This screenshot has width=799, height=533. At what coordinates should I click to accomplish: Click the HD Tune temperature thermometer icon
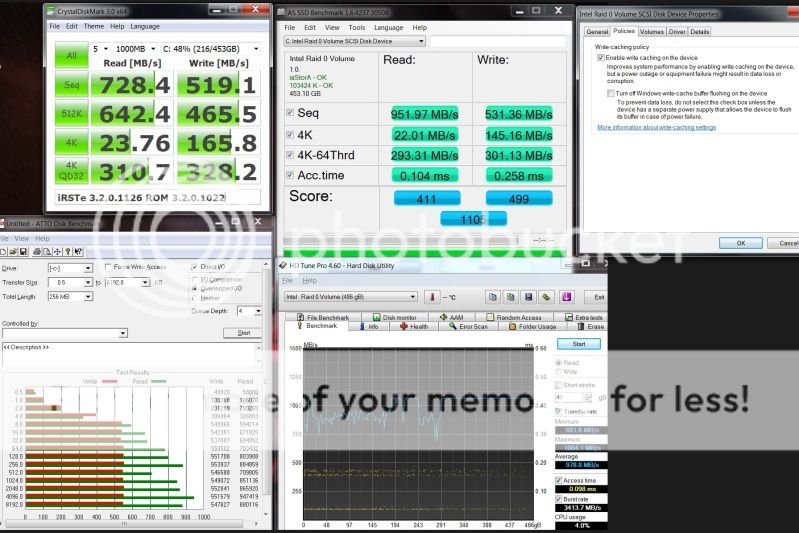click(432, 297)
